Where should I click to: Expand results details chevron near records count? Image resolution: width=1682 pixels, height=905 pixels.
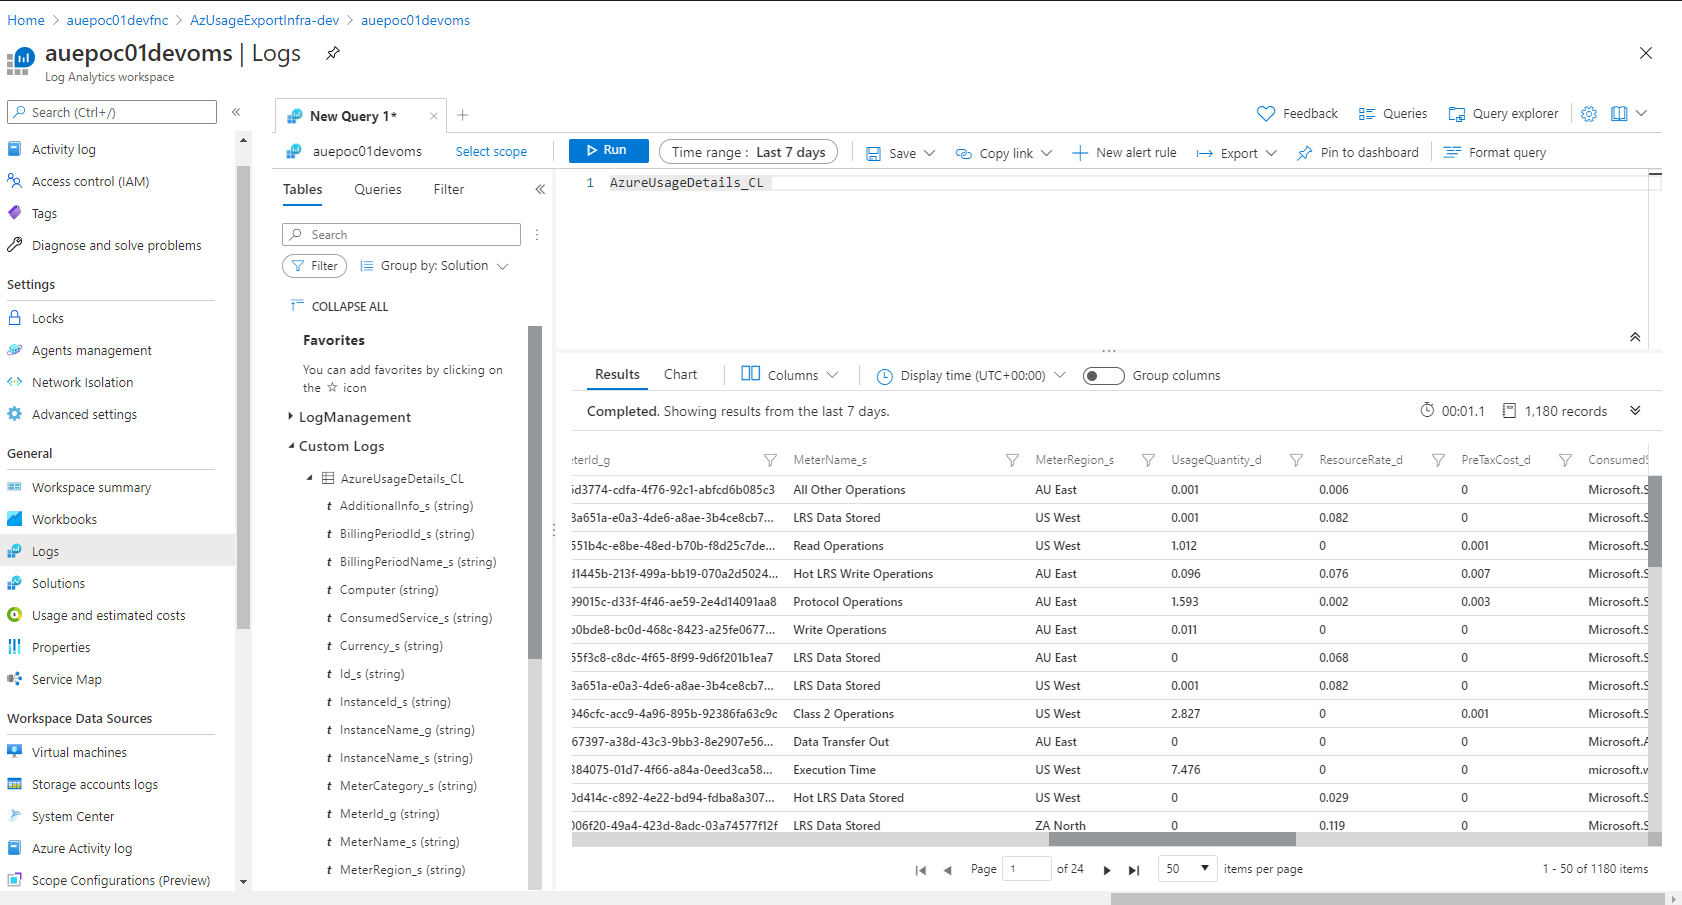point(1635,410)
